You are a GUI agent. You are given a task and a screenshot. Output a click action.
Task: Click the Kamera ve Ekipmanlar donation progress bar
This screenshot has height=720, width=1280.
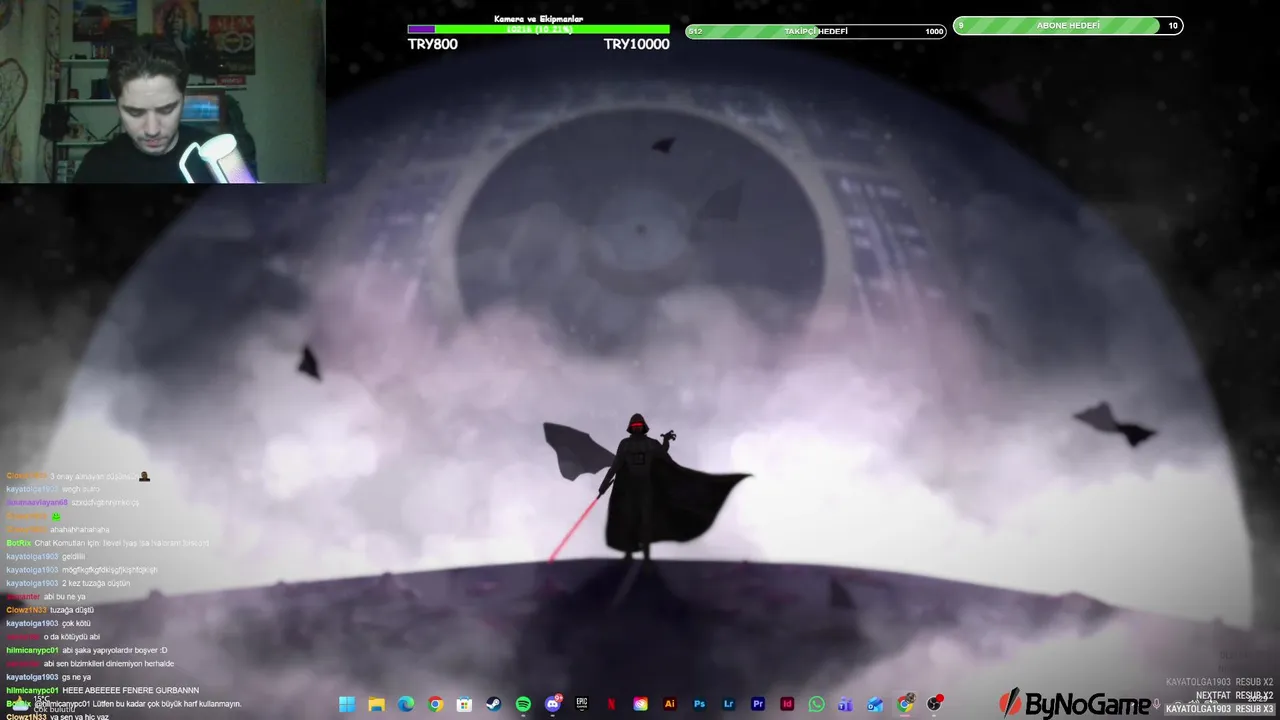click(538, 29)
